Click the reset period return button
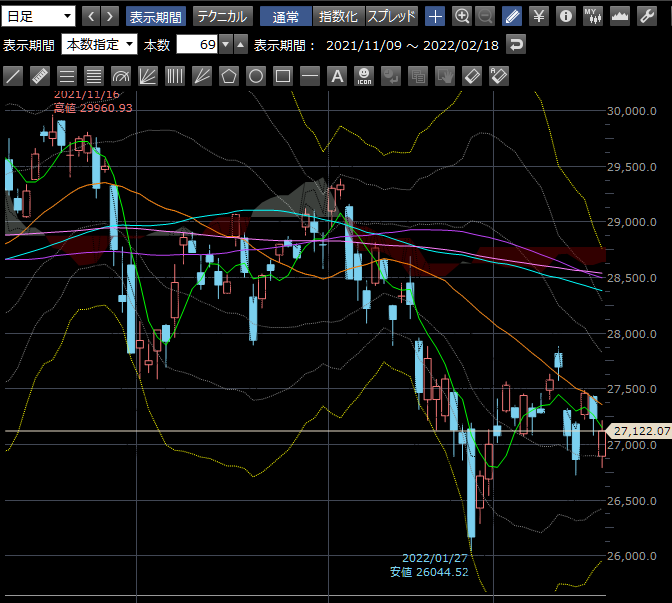Screen dimensions: 672x603 [x=516, y=44]
